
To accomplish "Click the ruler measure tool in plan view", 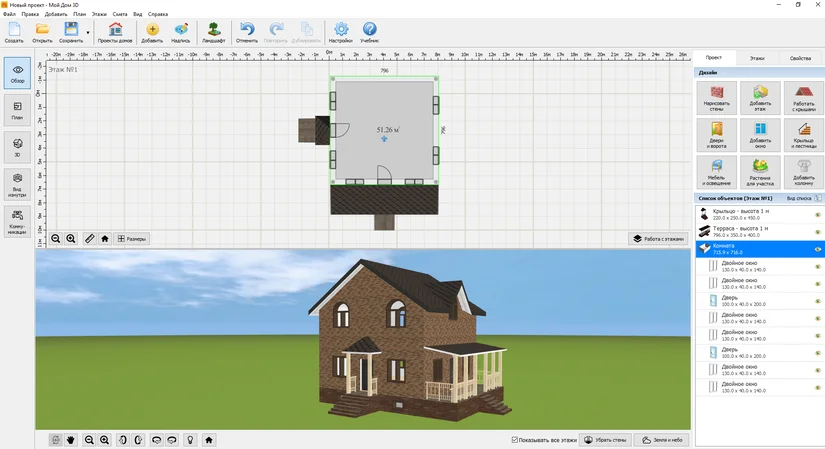I will (89, 239).
